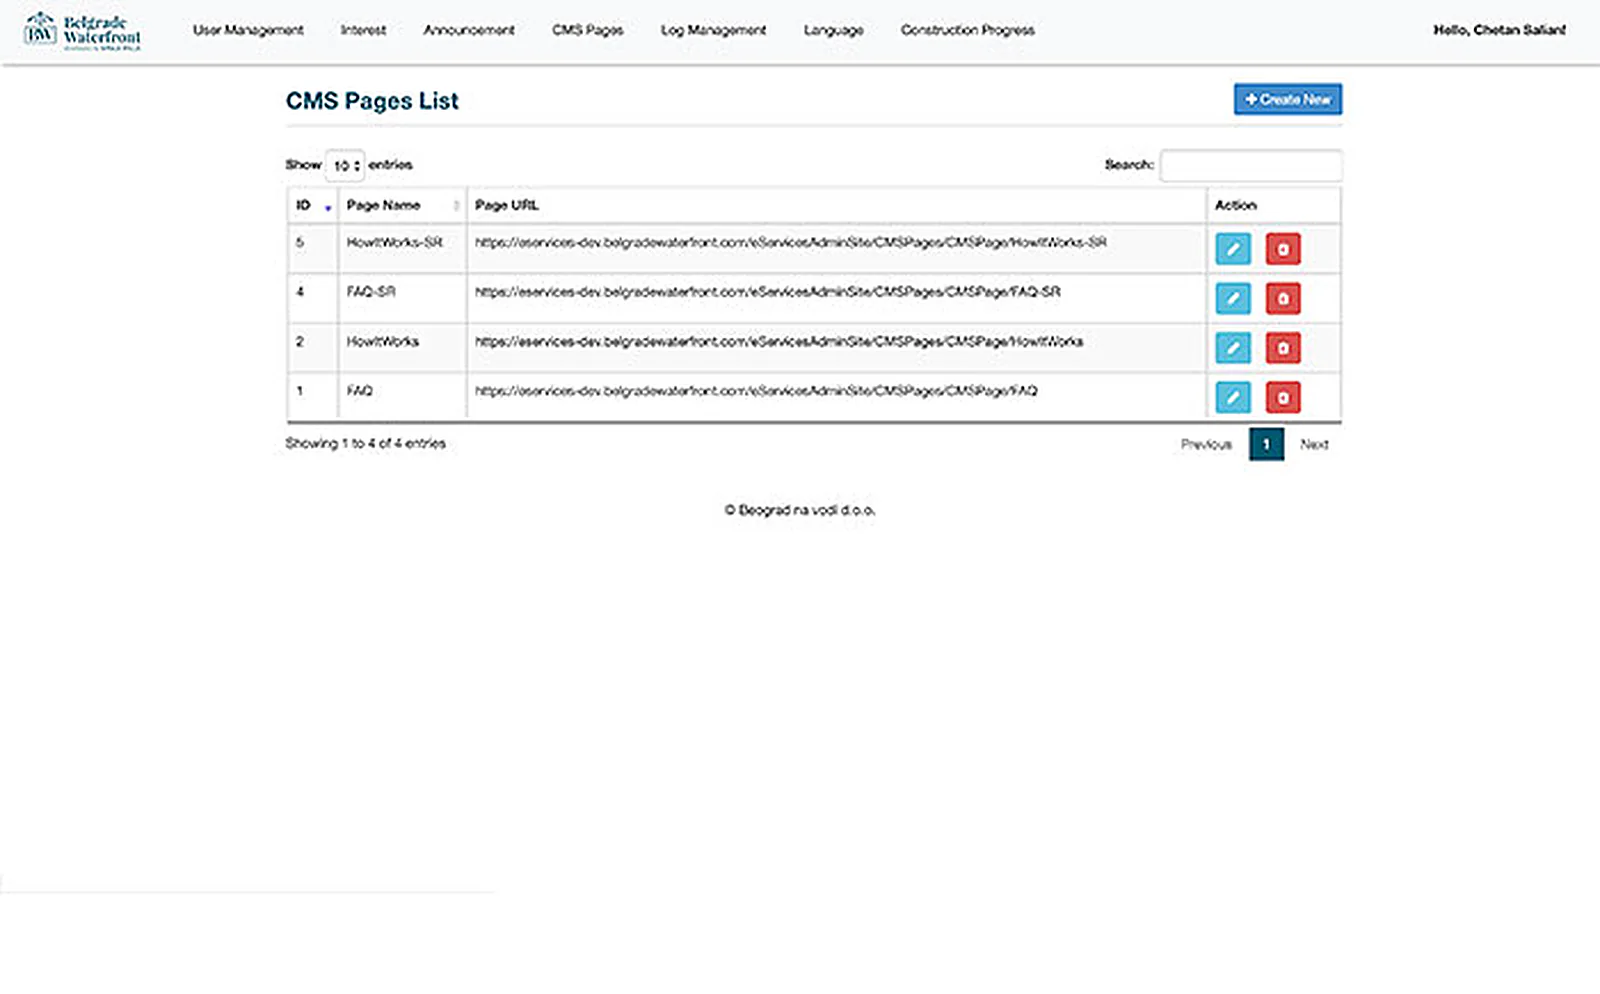Image resolution: width=1600 pixels, height=994 pixels.
Task: Open the Show entries count dropdown
Action: tap(345, 165)
